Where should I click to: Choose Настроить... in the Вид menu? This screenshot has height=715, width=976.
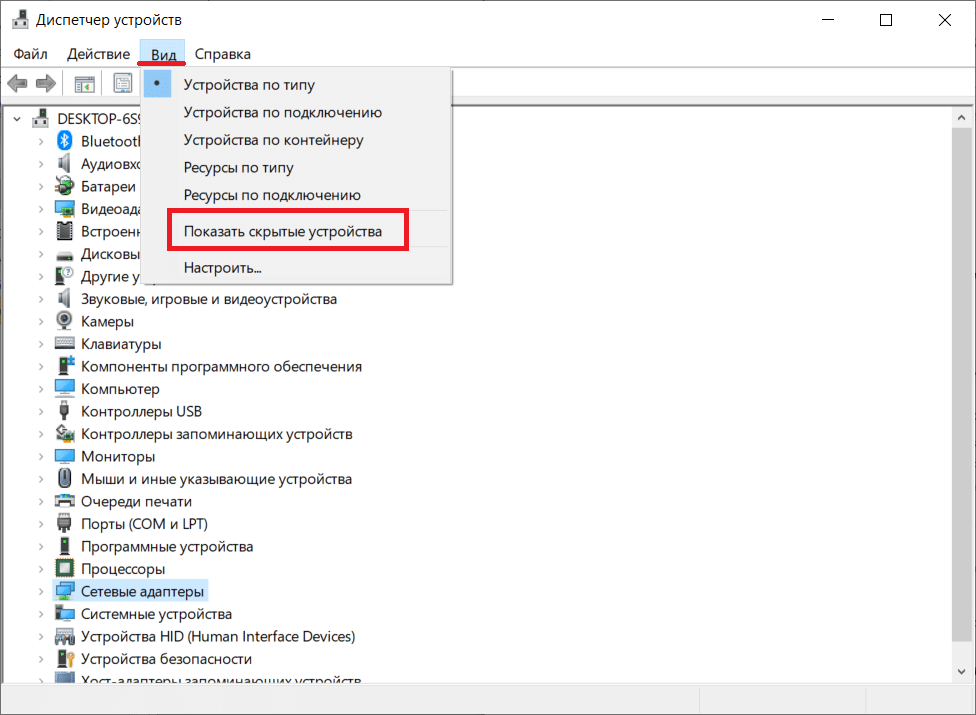222,268
